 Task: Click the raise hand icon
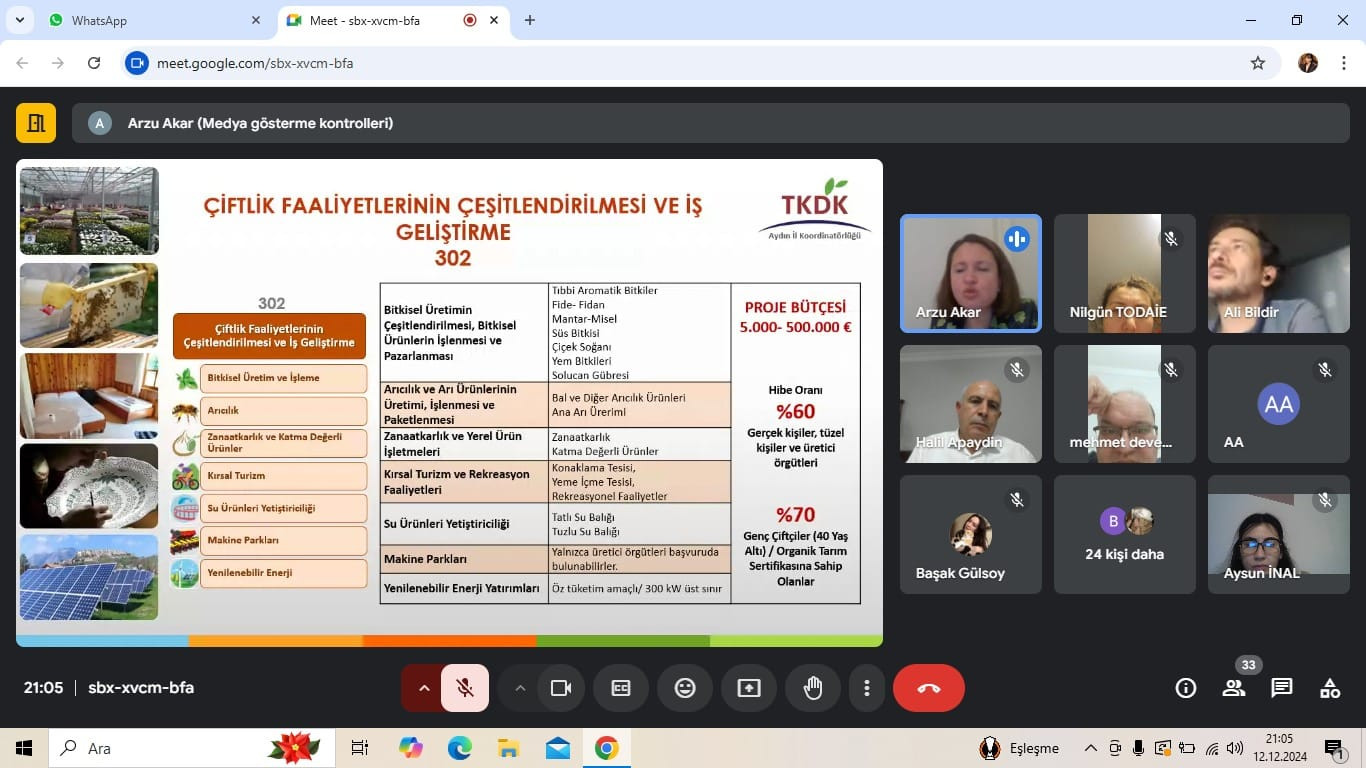pos(812,688)
